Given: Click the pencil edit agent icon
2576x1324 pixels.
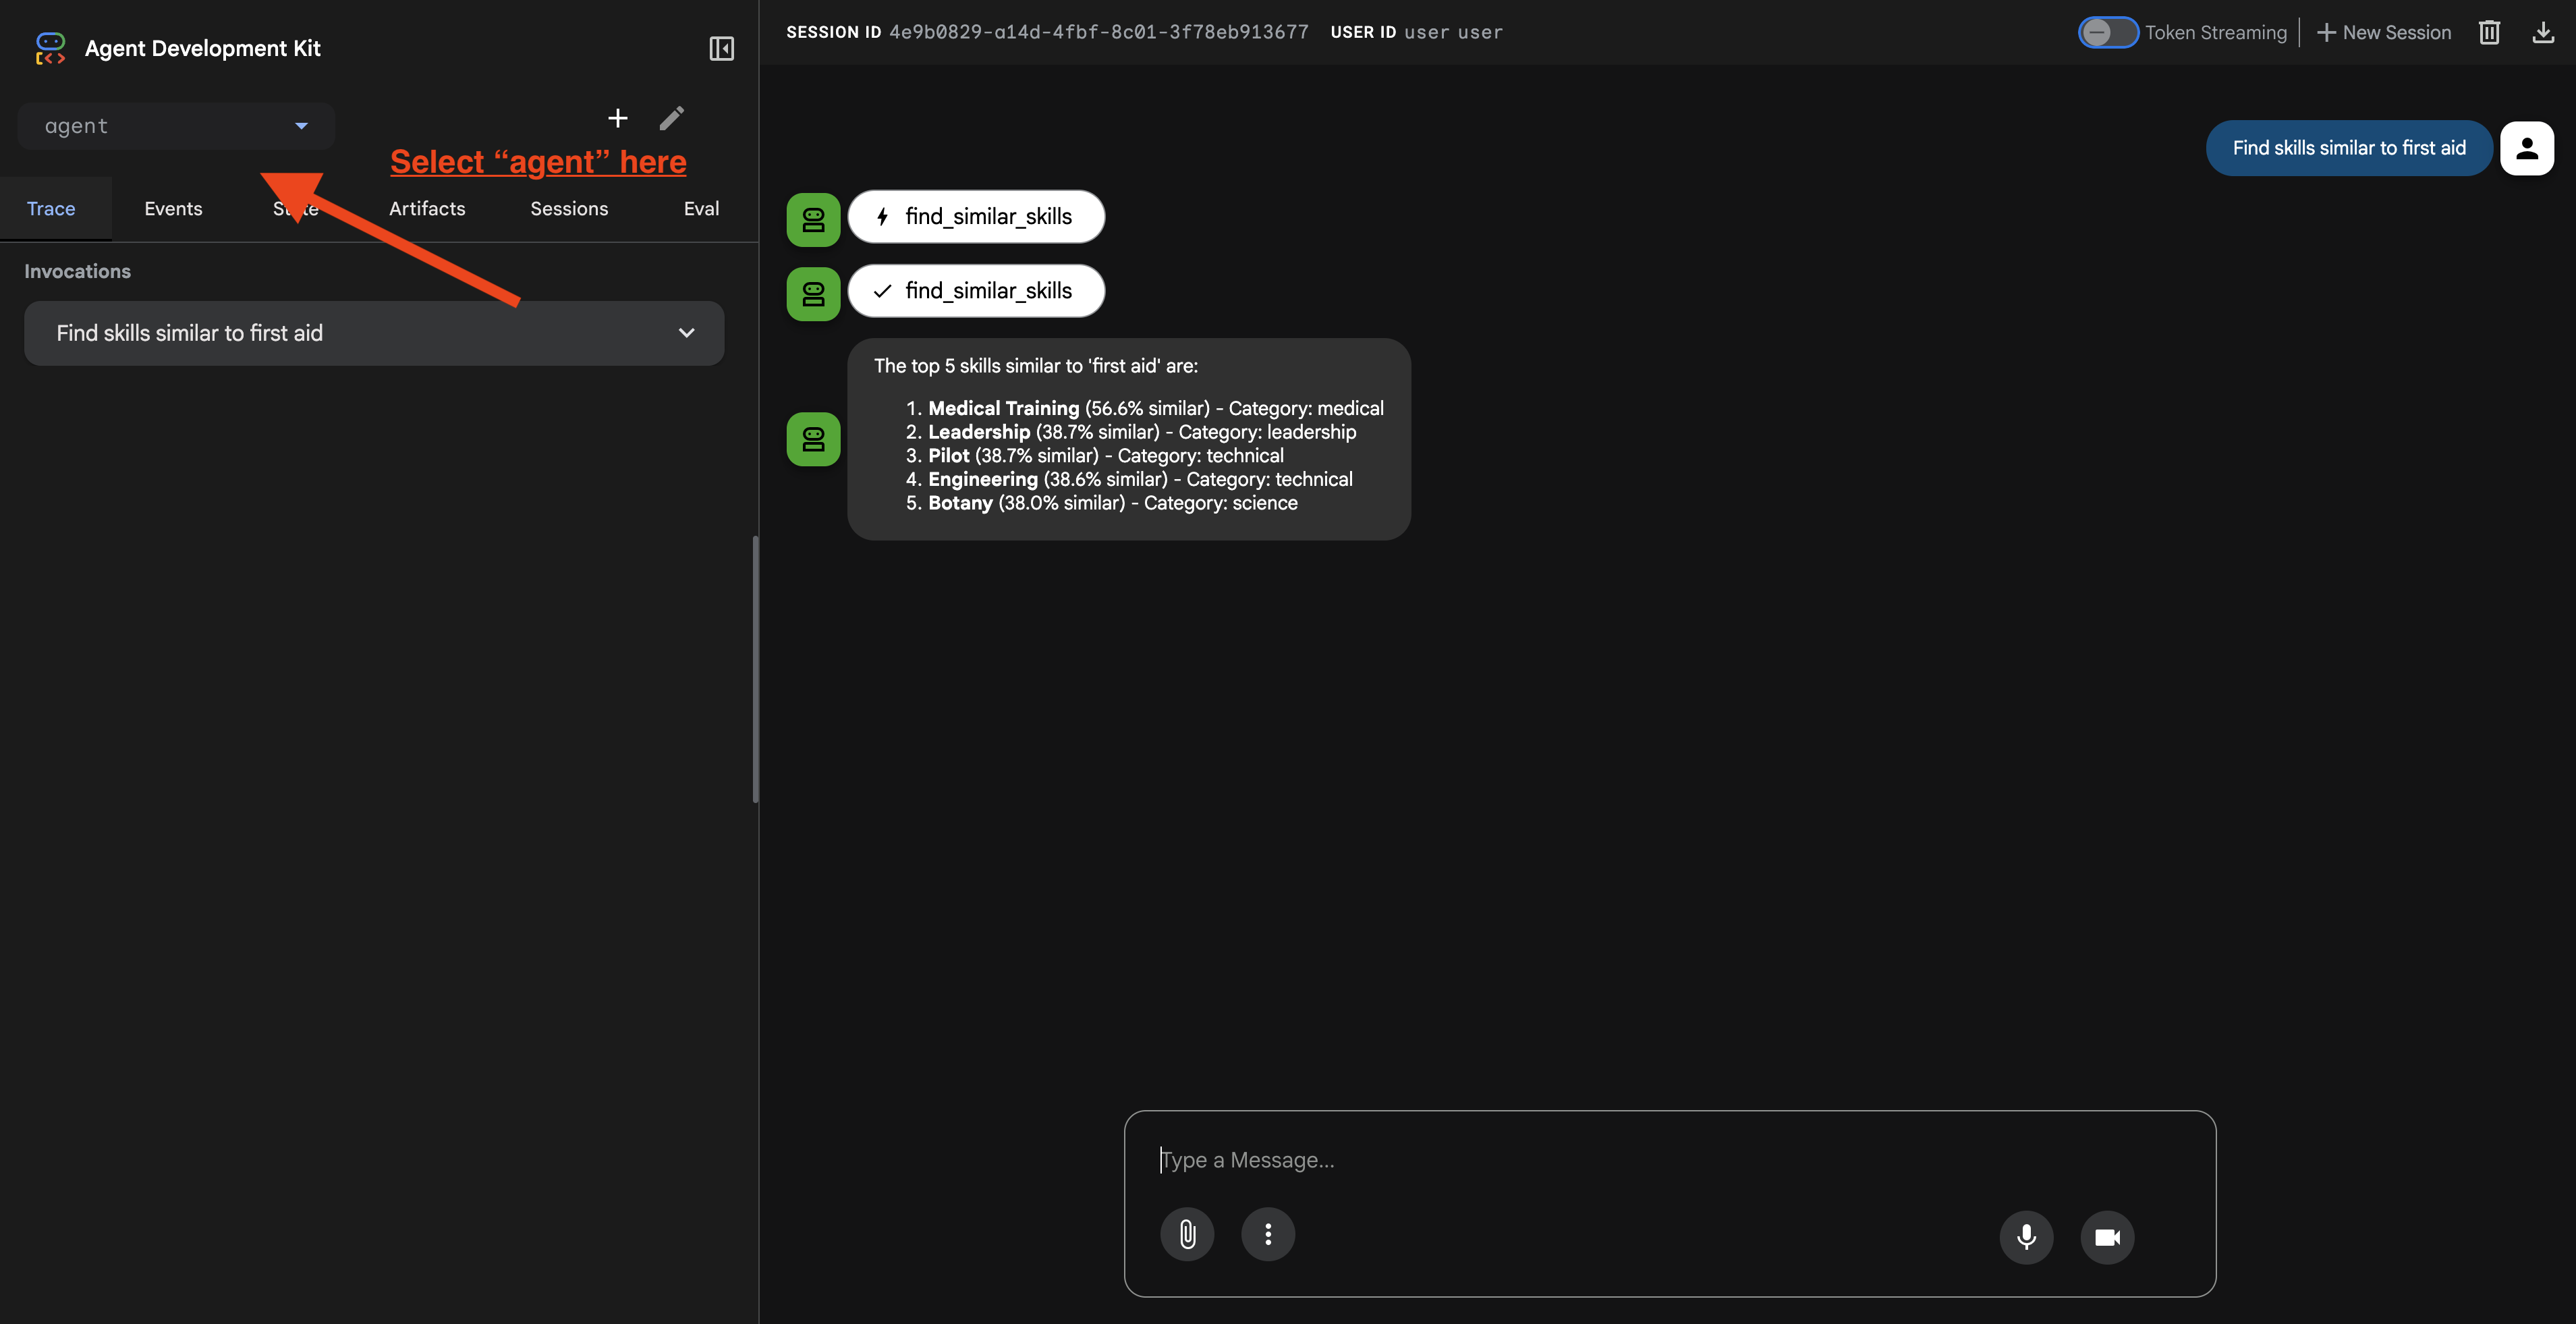Looking at the screenshot, I should click(x=672, y=118).
